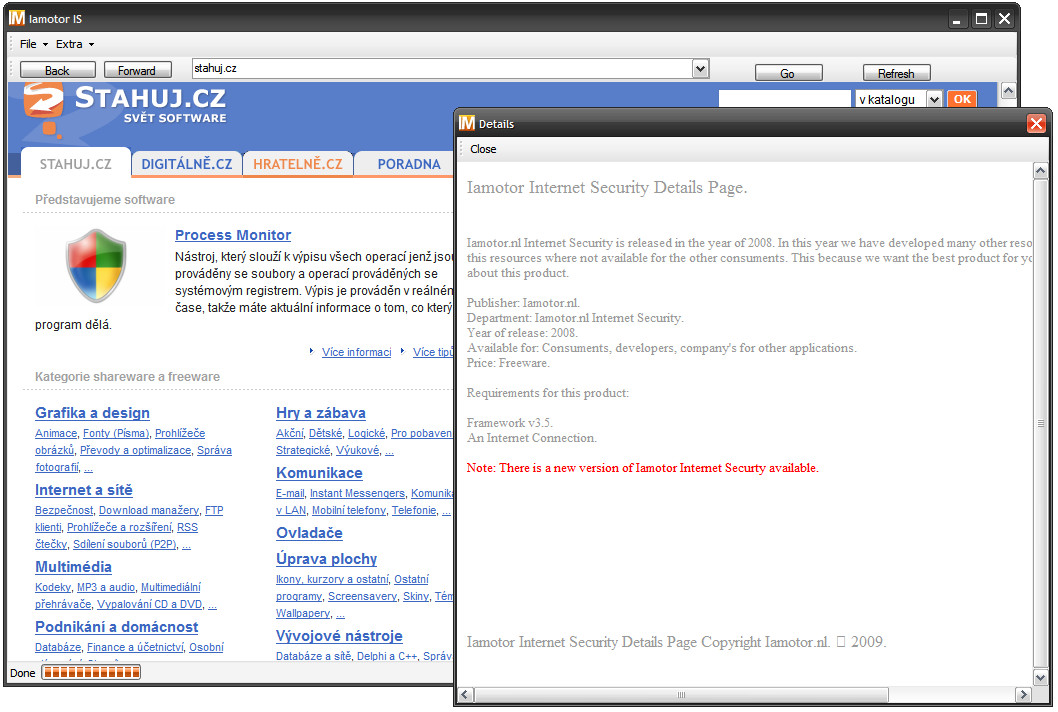
Task: Click the 'Vypalování CD a DVD' link
Action: click(x=149, y=604)
